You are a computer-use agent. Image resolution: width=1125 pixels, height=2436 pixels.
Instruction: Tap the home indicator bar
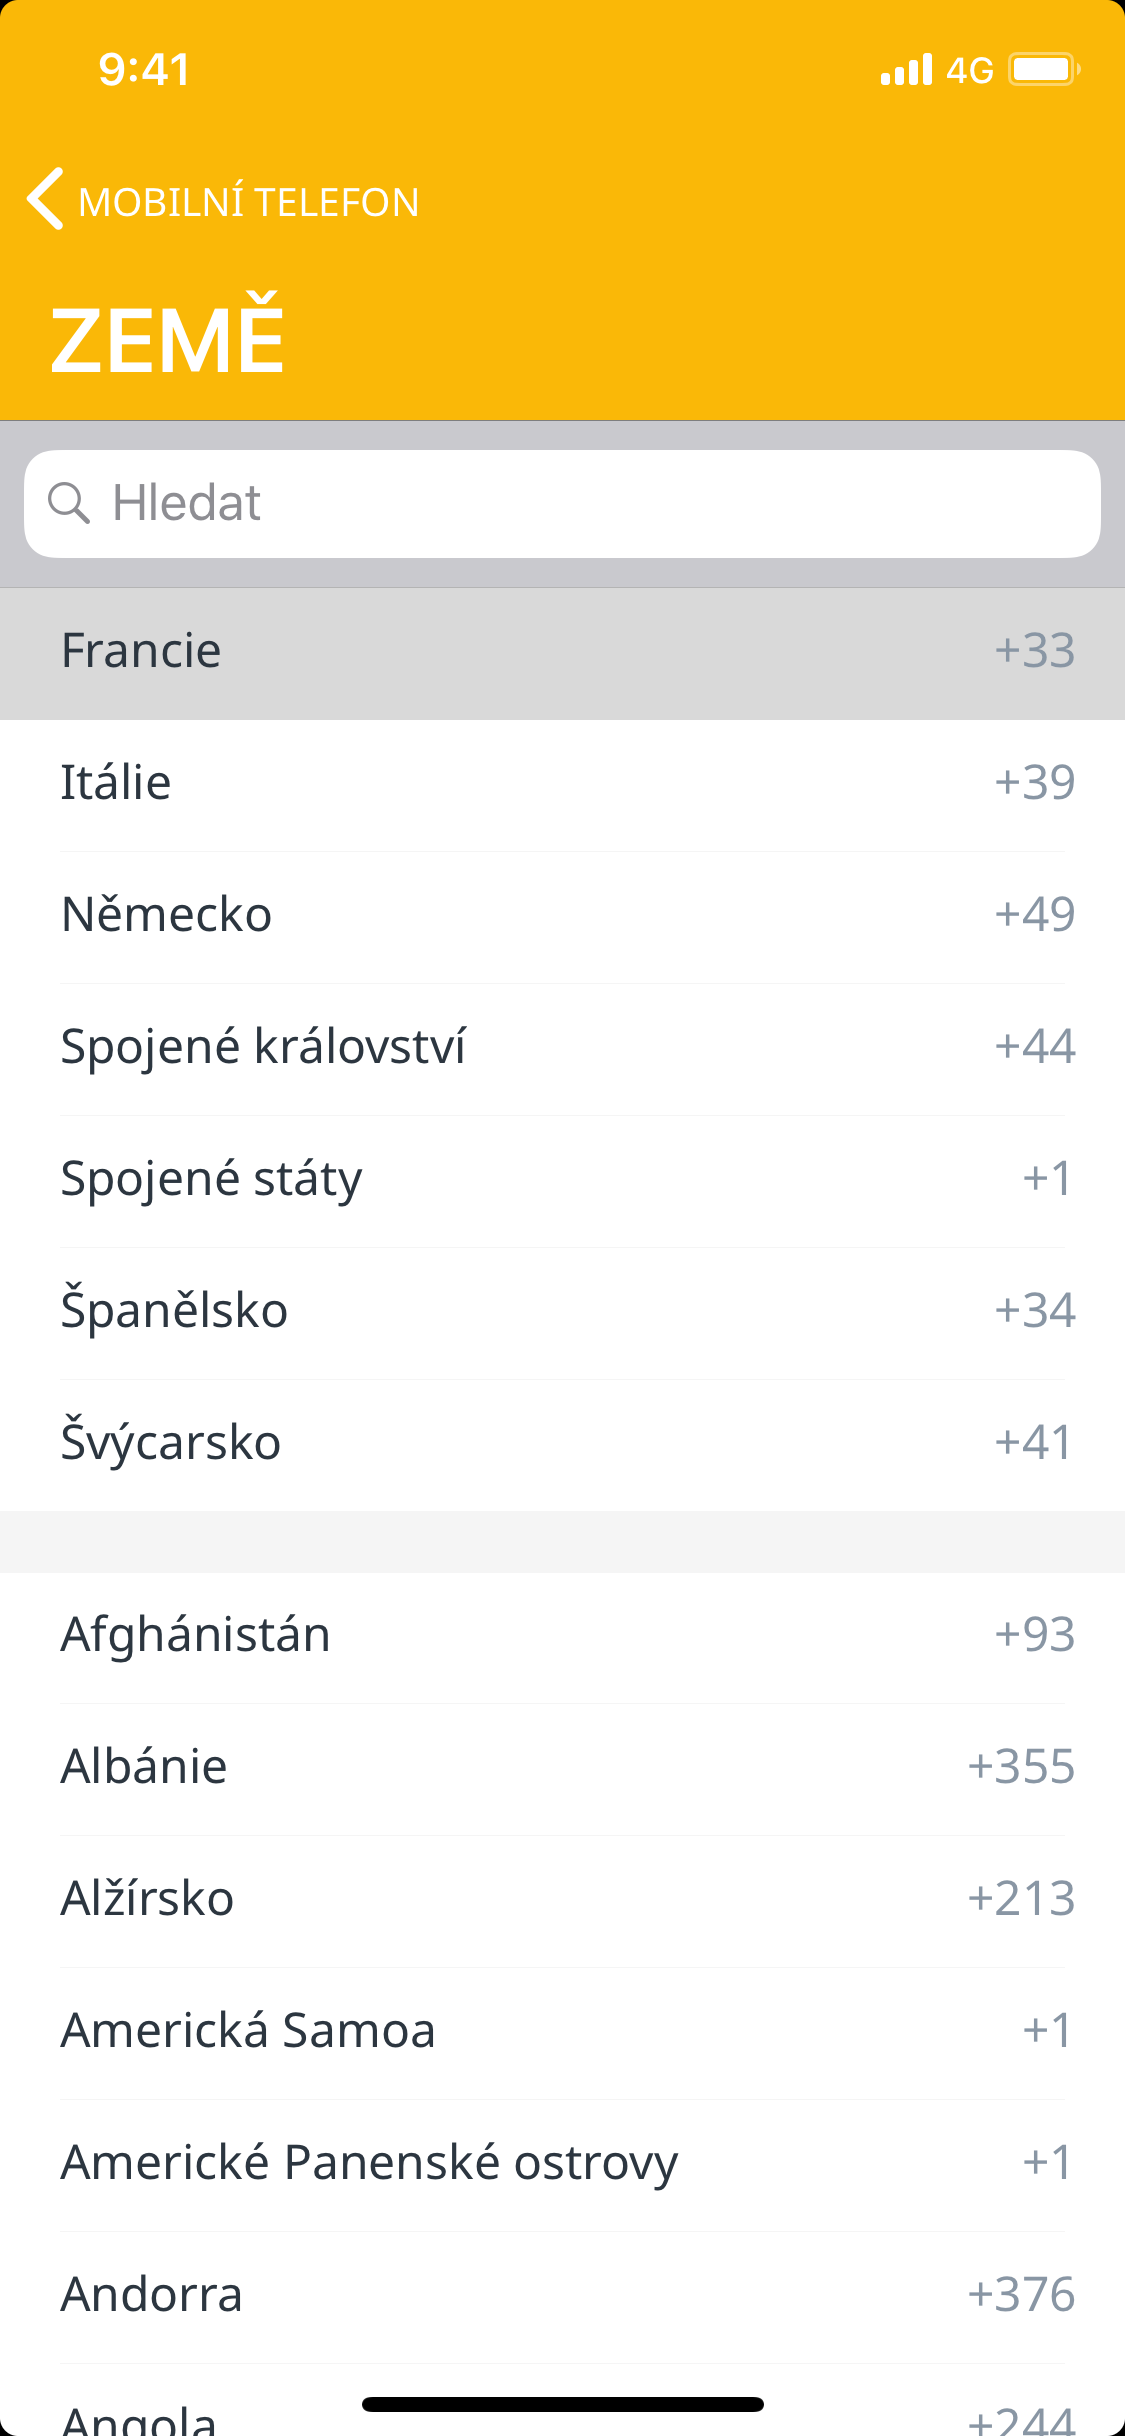(x=562, y=2404)
